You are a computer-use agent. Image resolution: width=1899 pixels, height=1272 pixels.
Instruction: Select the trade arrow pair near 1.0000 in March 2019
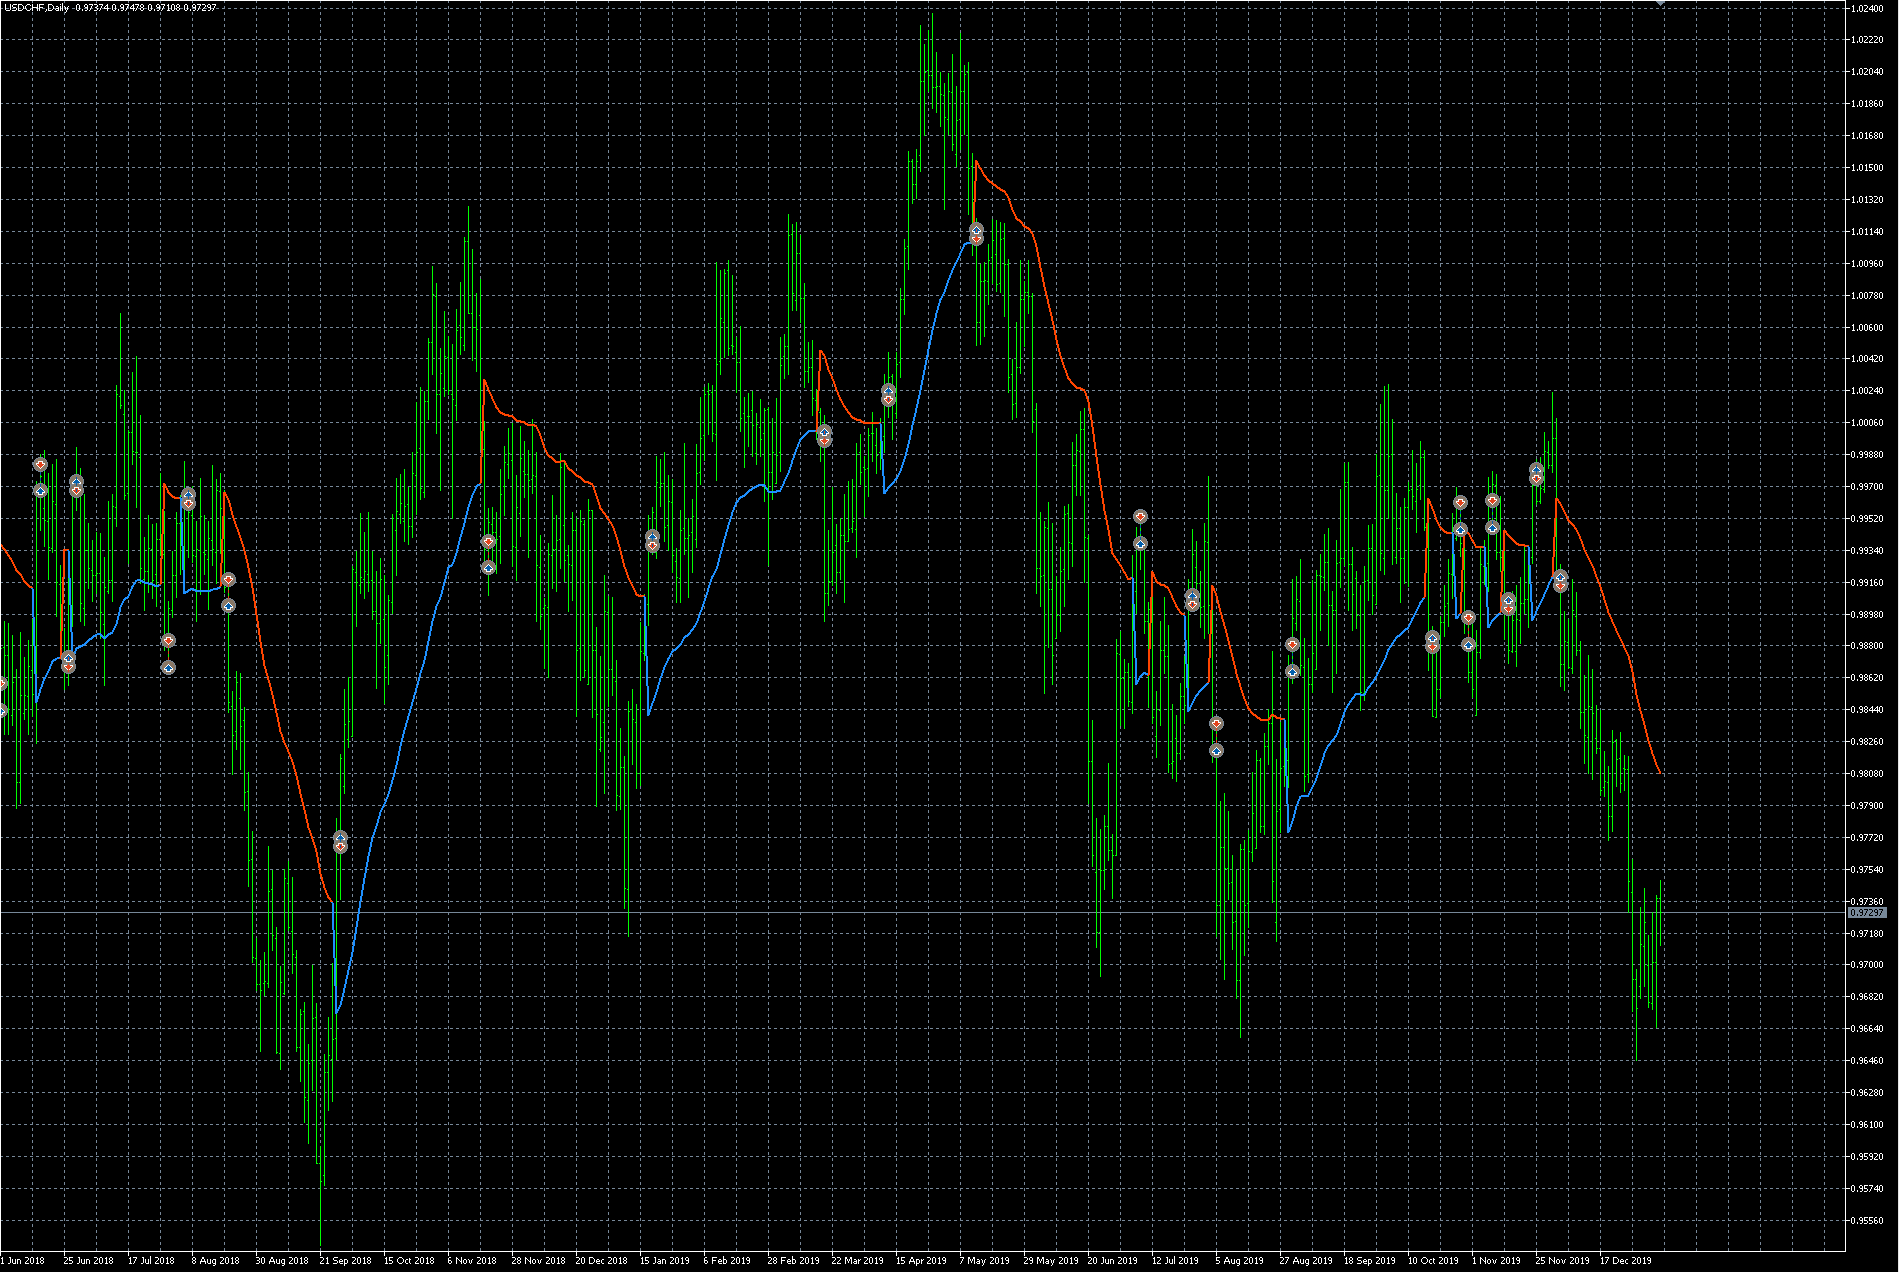pyautogui.click(x=824, y=436)
